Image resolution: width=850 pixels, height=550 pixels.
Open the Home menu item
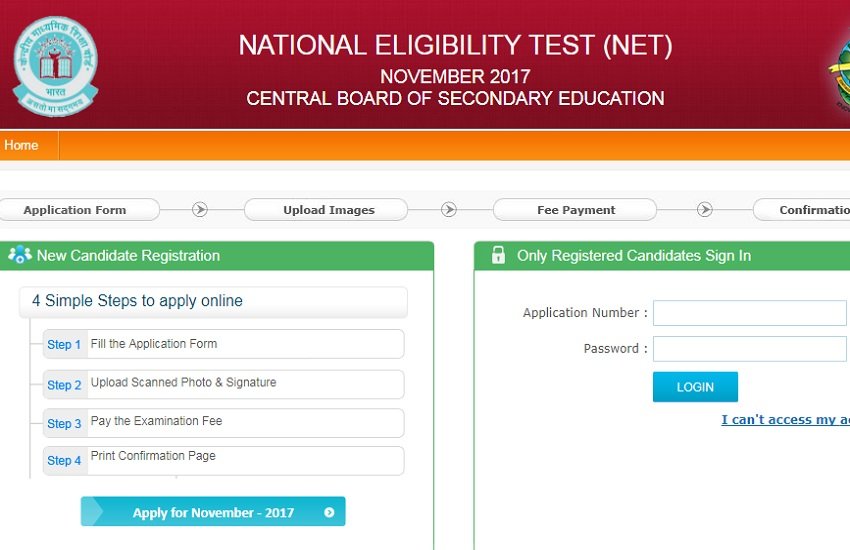pyautogui.click(x=21, y=146)
